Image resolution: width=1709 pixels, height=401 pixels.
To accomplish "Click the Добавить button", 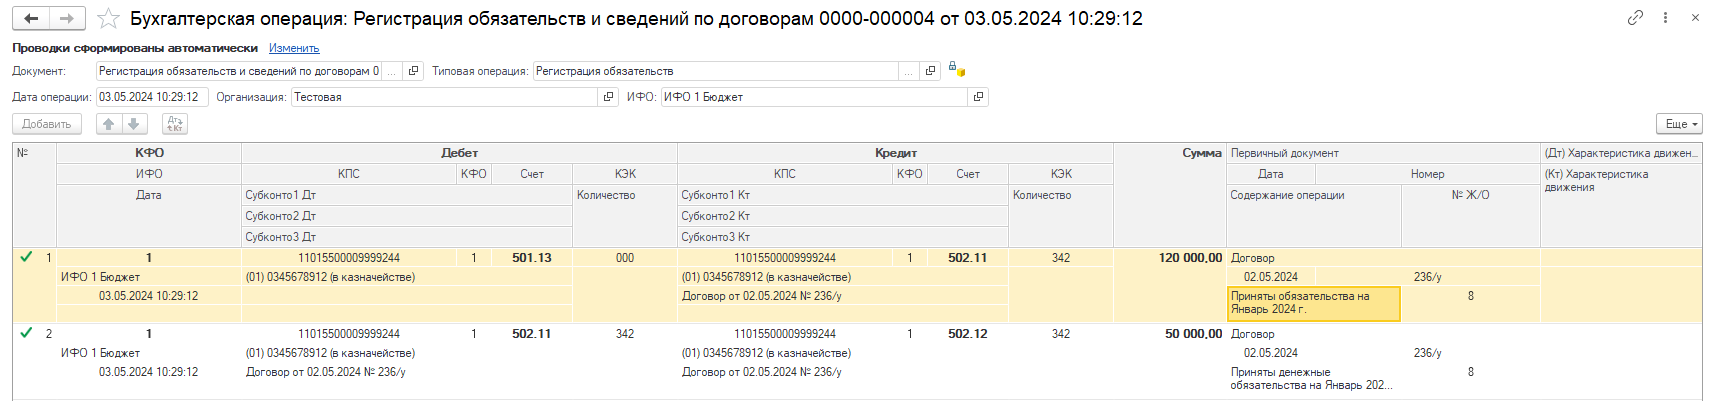I will pyautogui.click(x=47, y=124).
